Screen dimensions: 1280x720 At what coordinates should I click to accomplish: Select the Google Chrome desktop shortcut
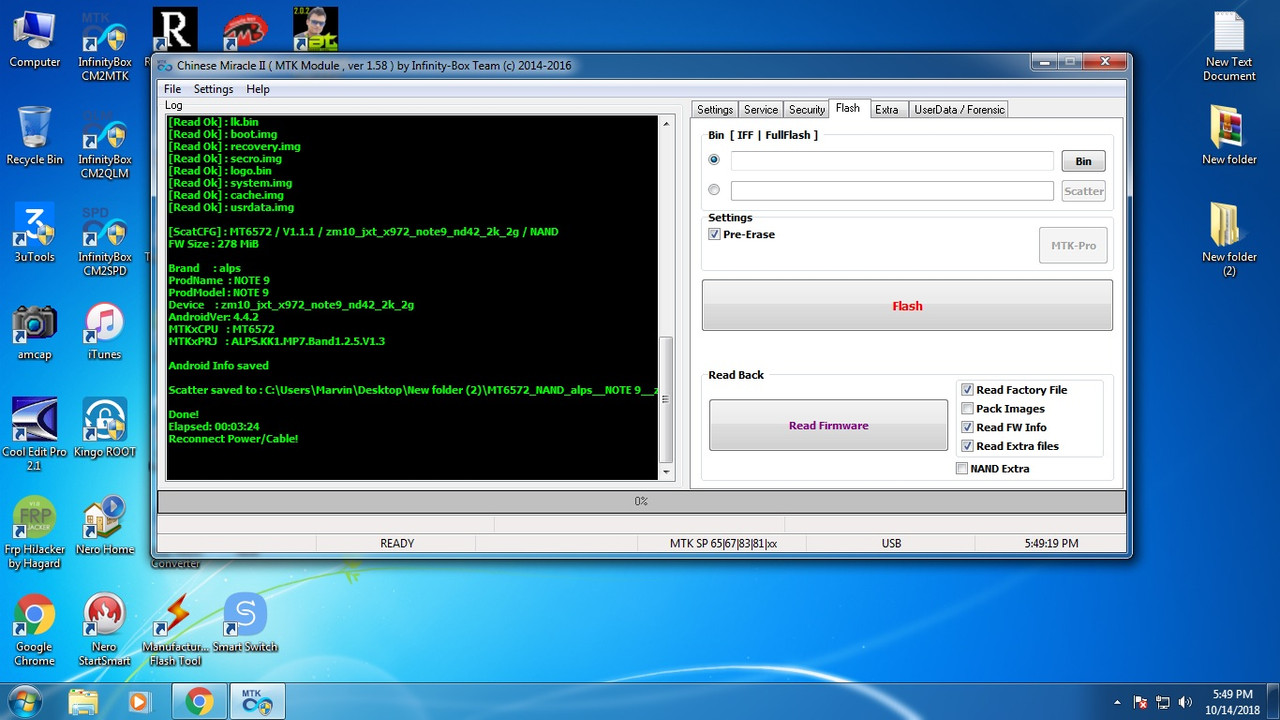click(34, 630)
